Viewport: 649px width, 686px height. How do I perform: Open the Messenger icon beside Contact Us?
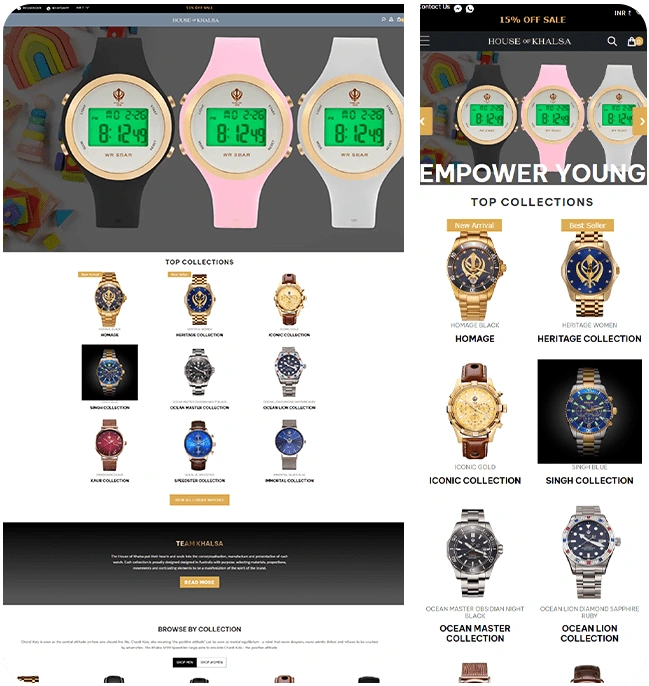point(458,8)
